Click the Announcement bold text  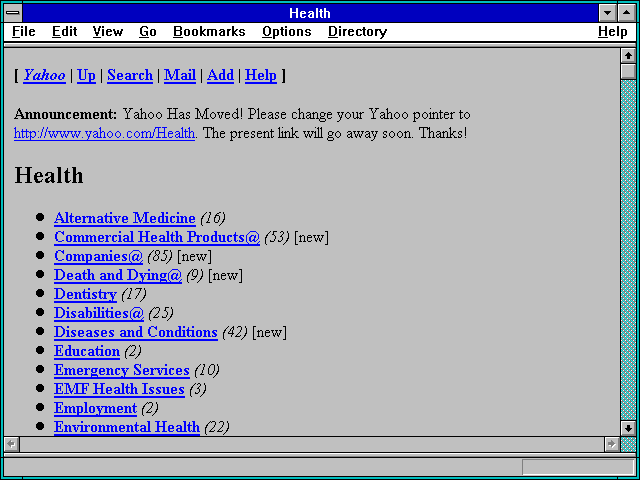[x=65, y=114]
